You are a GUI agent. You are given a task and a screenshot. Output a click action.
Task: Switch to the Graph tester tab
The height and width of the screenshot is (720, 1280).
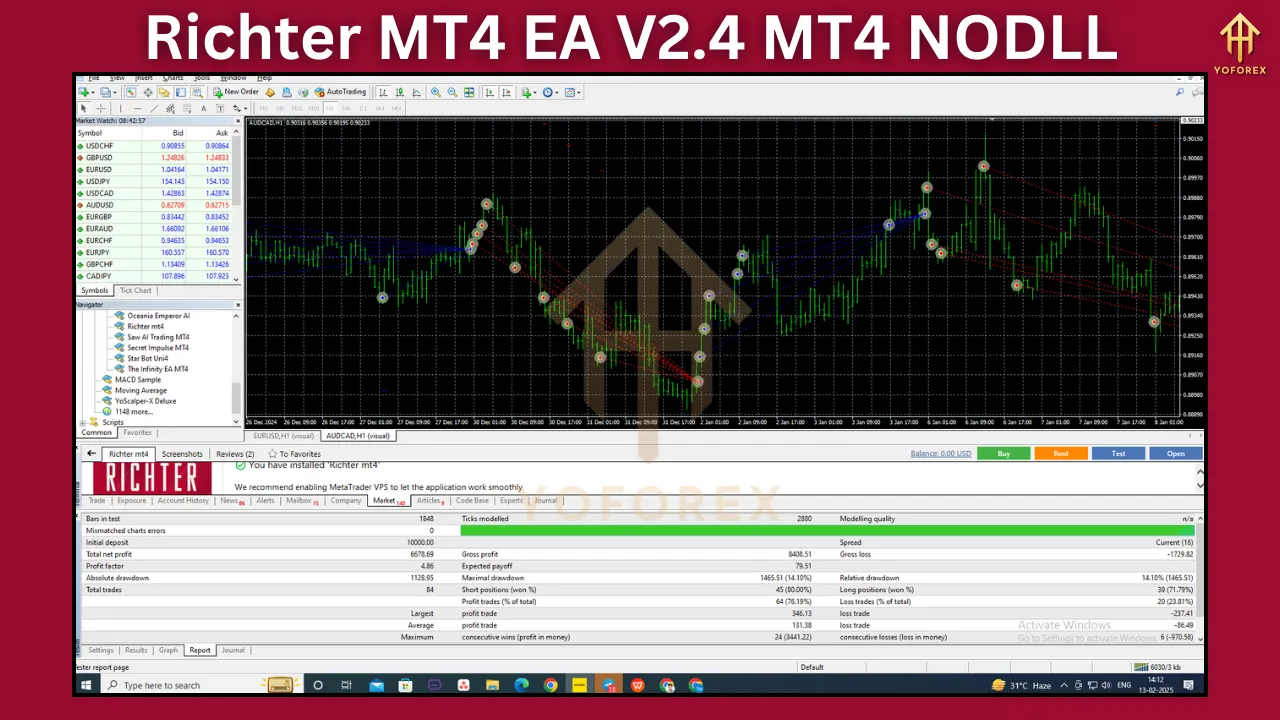[x=168, y=650]
